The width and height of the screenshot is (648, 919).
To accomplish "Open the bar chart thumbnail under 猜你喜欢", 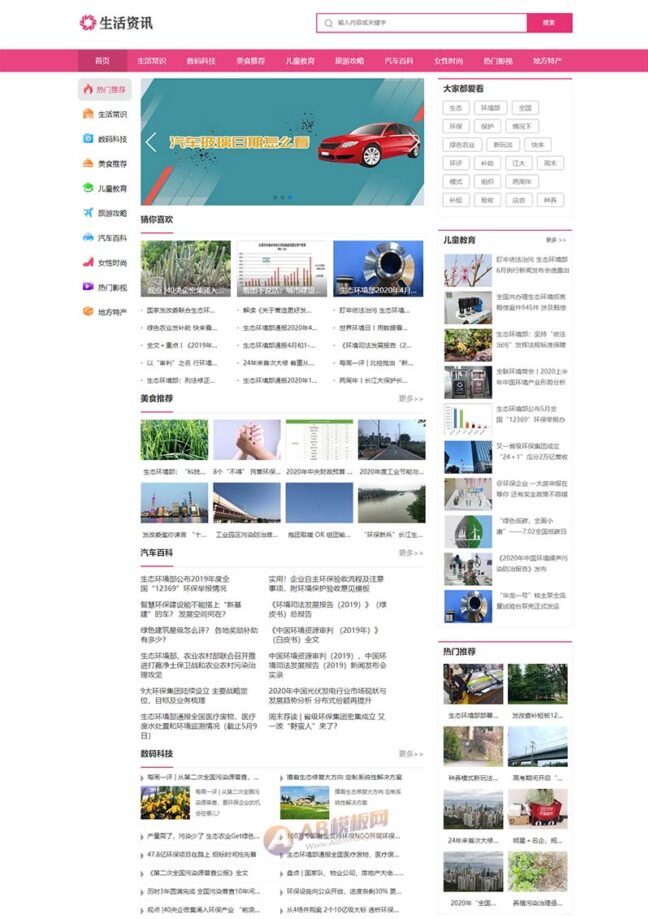I will [x=282, y=269].
